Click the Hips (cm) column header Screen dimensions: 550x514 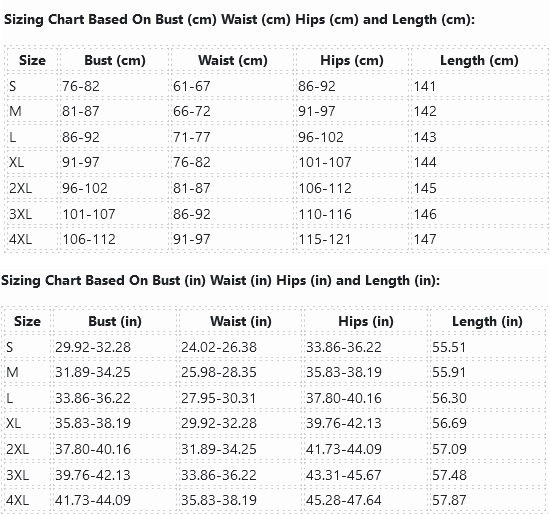(x=351, y=60)
